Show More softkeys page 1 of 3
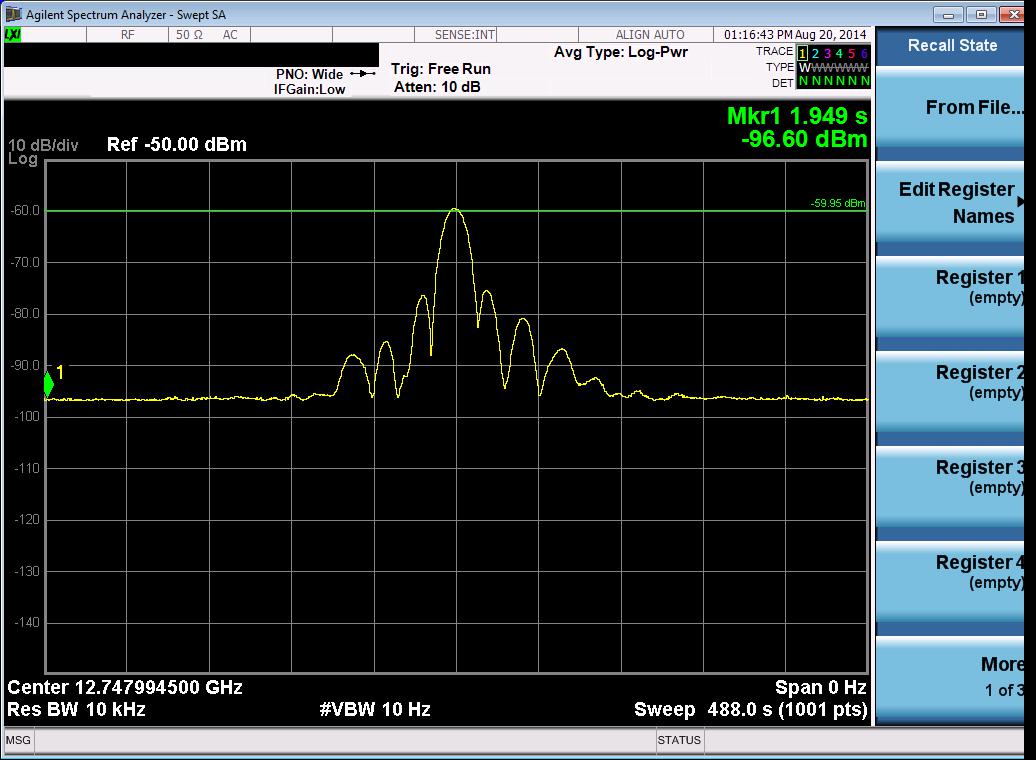Viewport: 1036px width, 760px height. click(x=955, y=676)
